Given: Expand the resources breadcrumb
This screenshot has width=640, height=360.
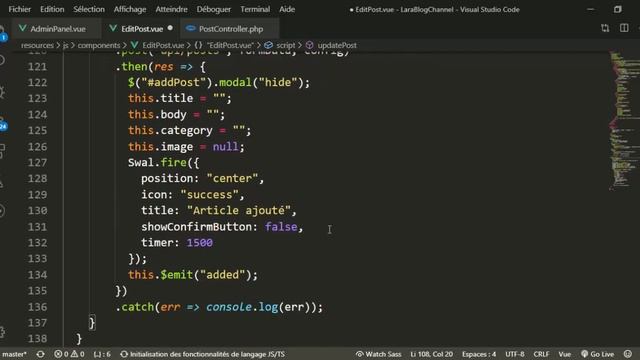Looking at the screenshot, I should click(37, 45).
